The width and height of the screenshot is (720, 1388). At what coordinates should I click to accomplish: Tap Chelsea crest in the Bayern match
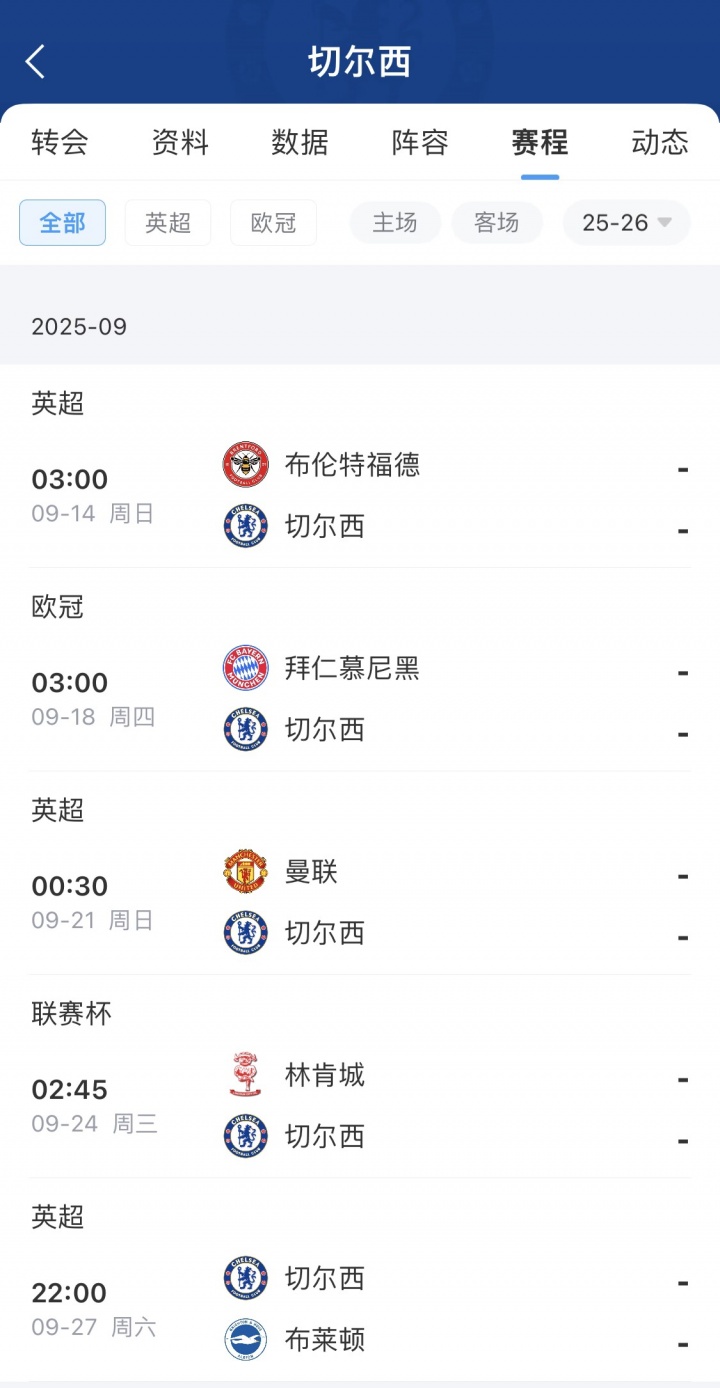tap(245, 730)
